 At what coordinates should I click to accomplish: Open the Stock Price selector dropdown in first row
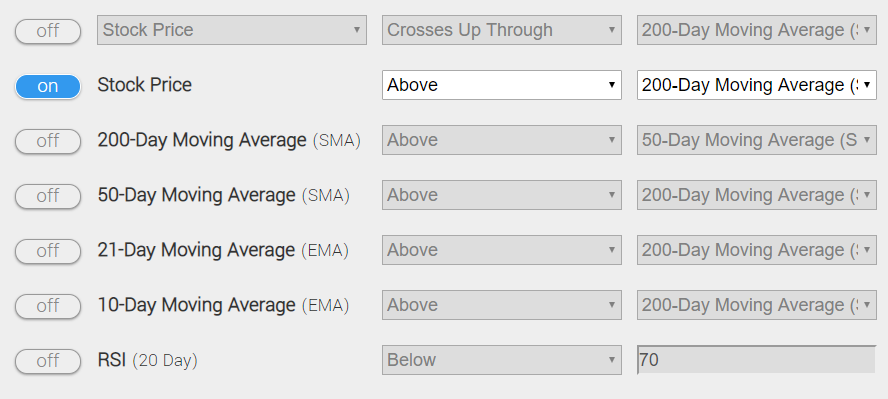click(x=232, y=30)
